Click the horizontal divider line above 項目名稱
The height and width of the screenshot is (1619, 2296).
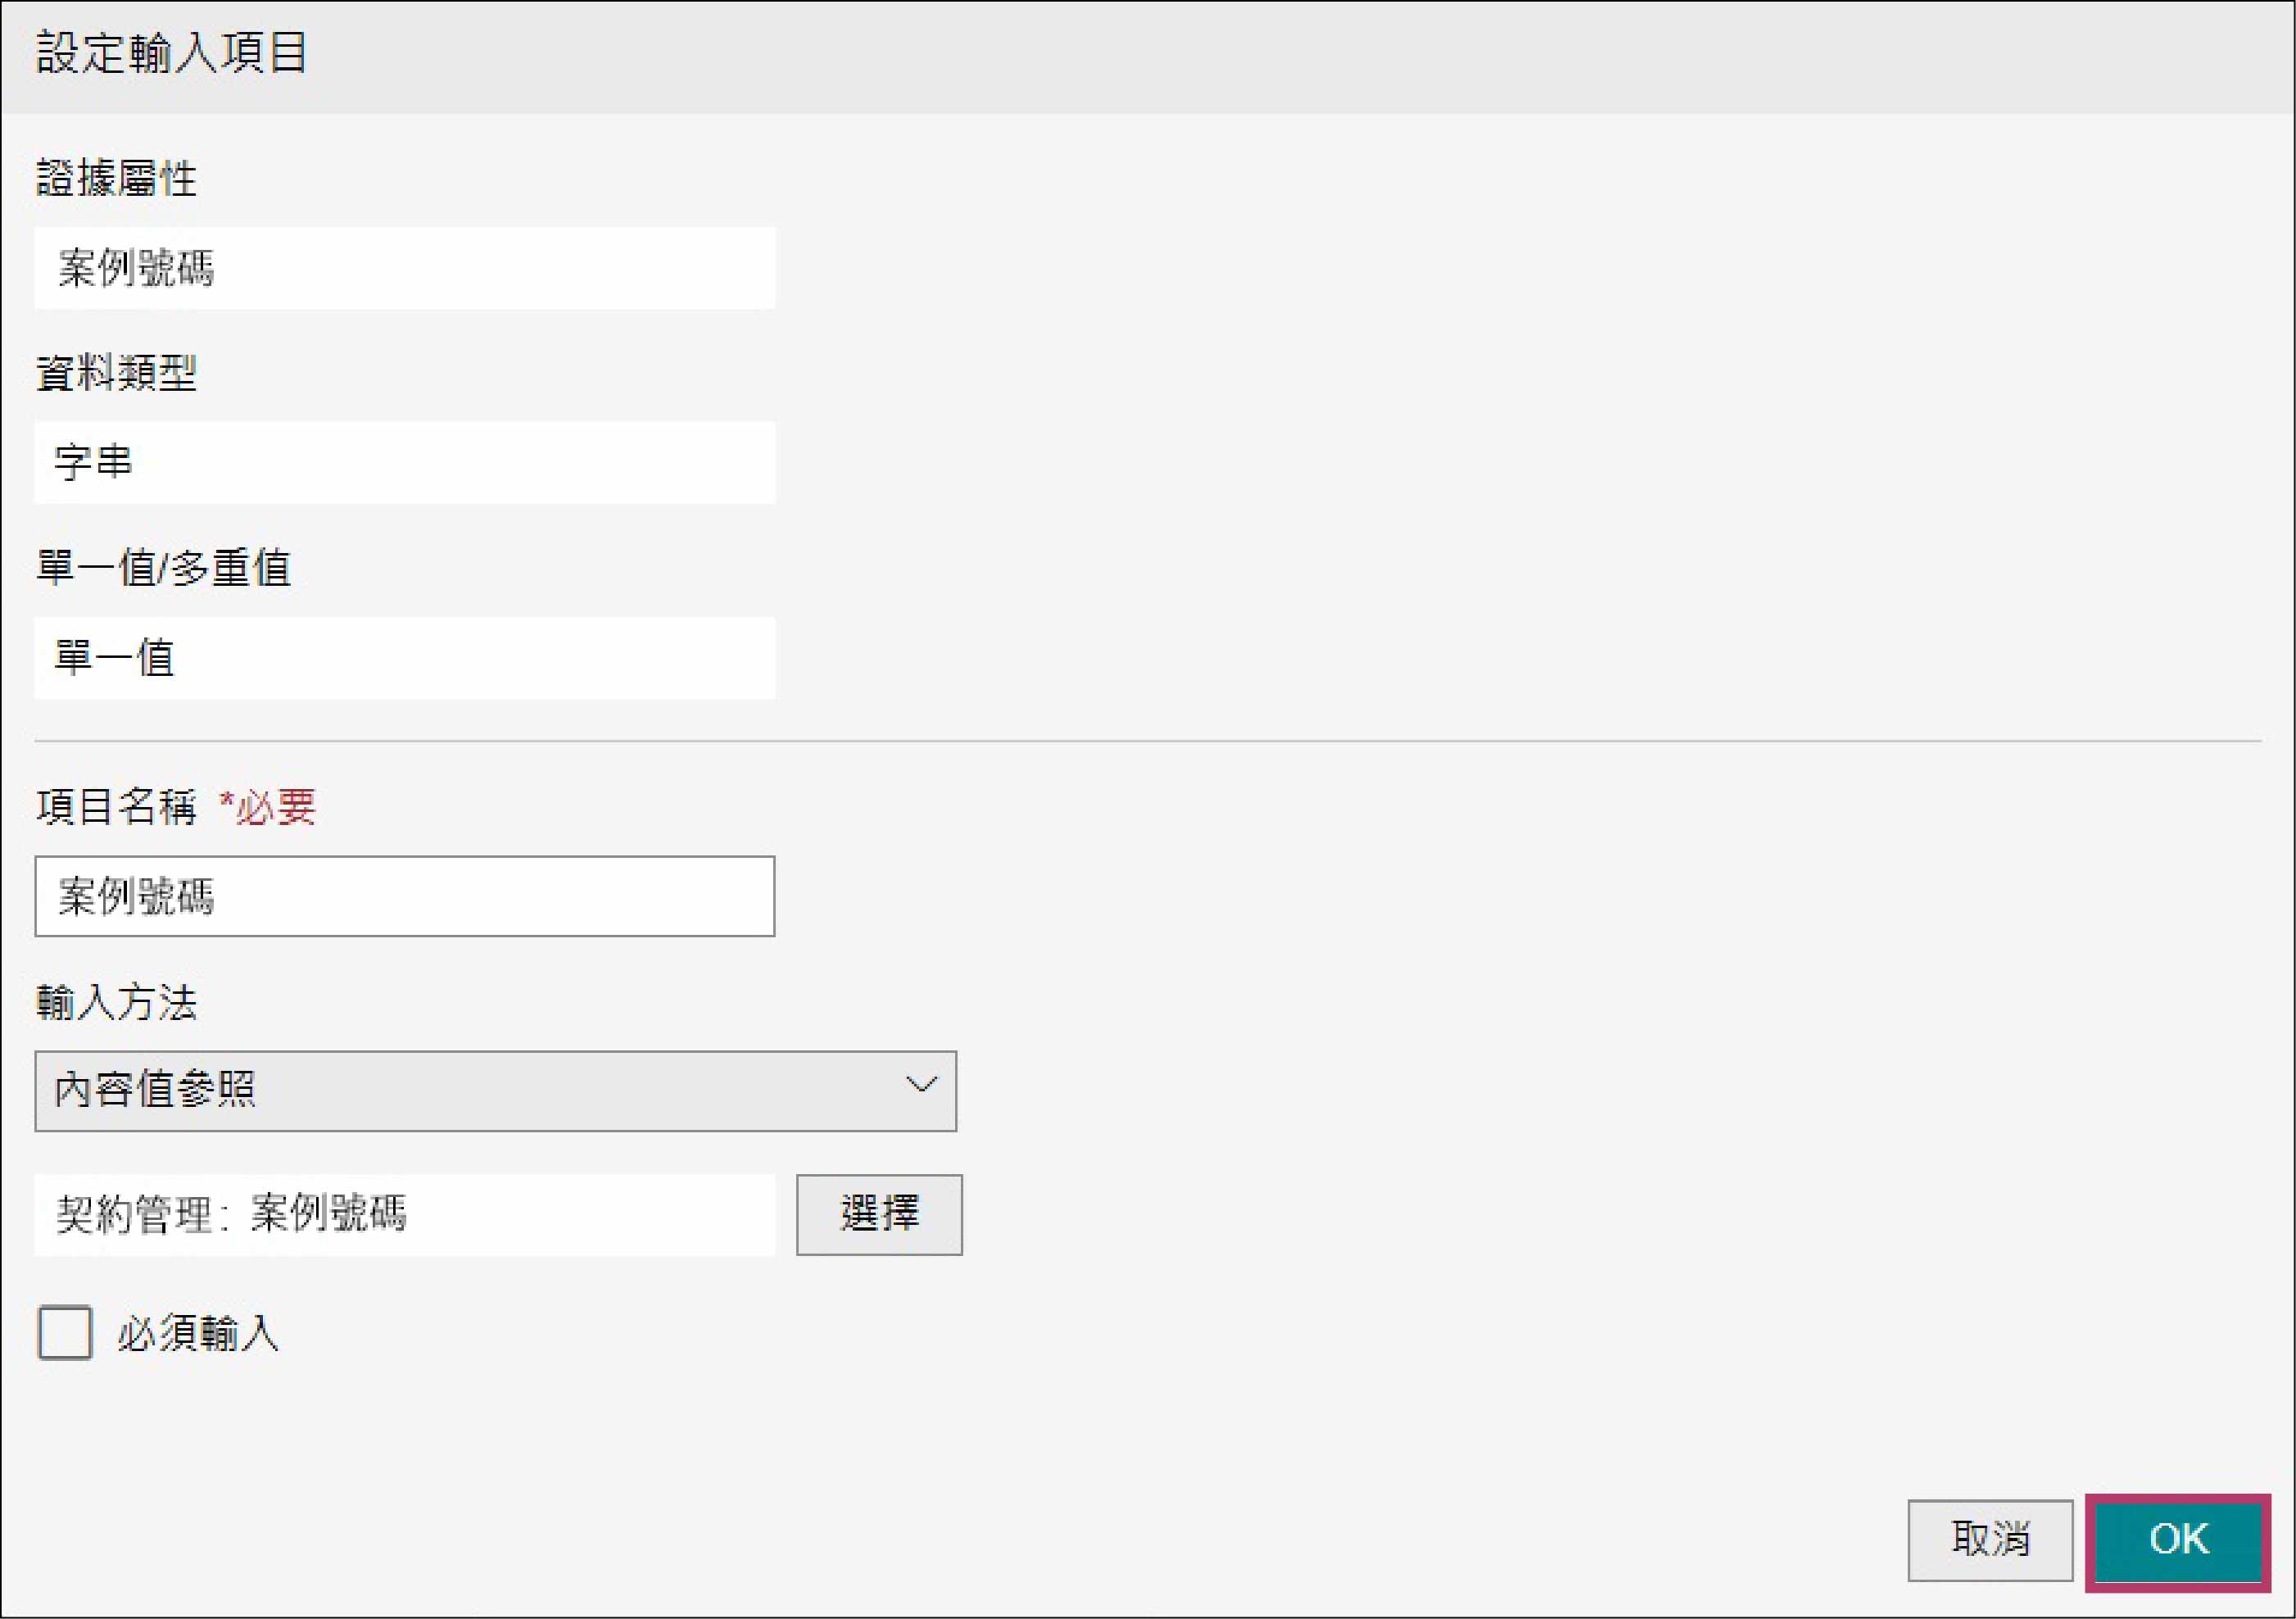pyautogui.click(x=1147, y=741)
